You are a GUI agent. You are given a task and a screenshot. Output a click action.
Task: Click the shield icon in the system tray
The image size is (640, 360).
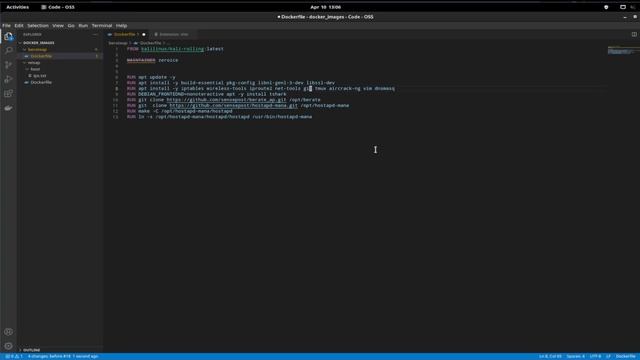click(x=606, y=7)
